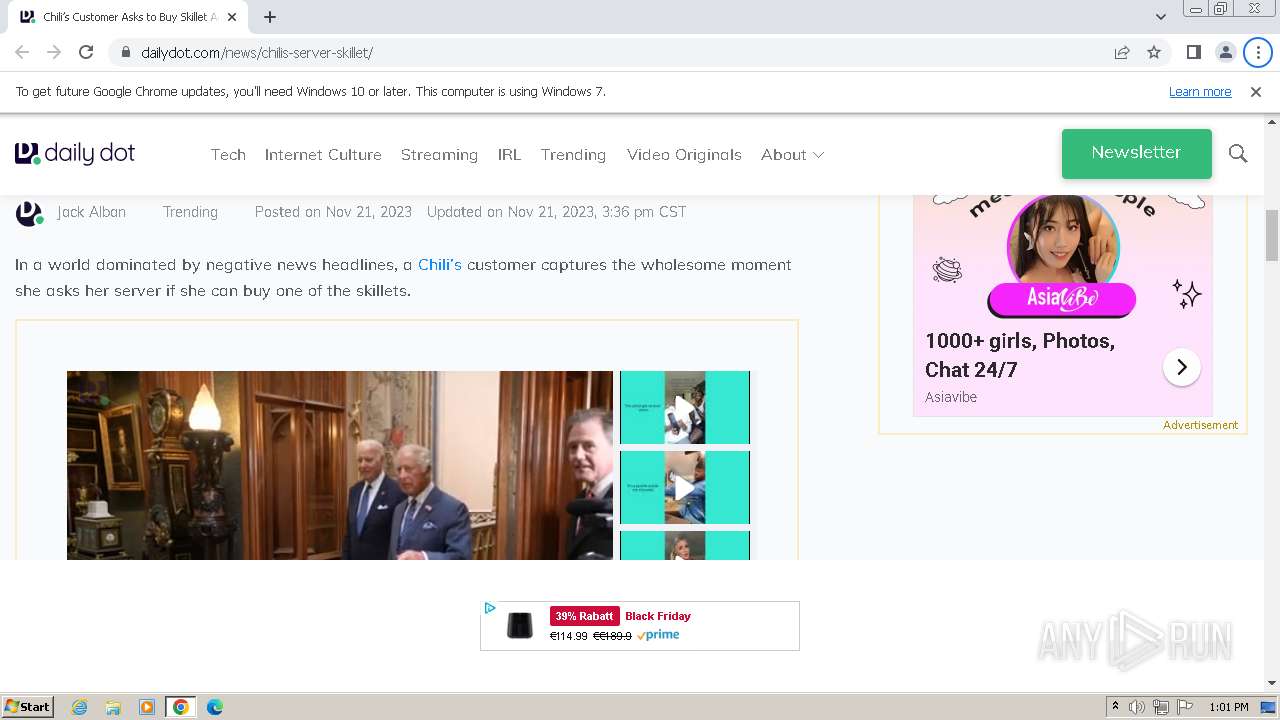
Task: Open the network tray icon
Action: point(1161,707)
